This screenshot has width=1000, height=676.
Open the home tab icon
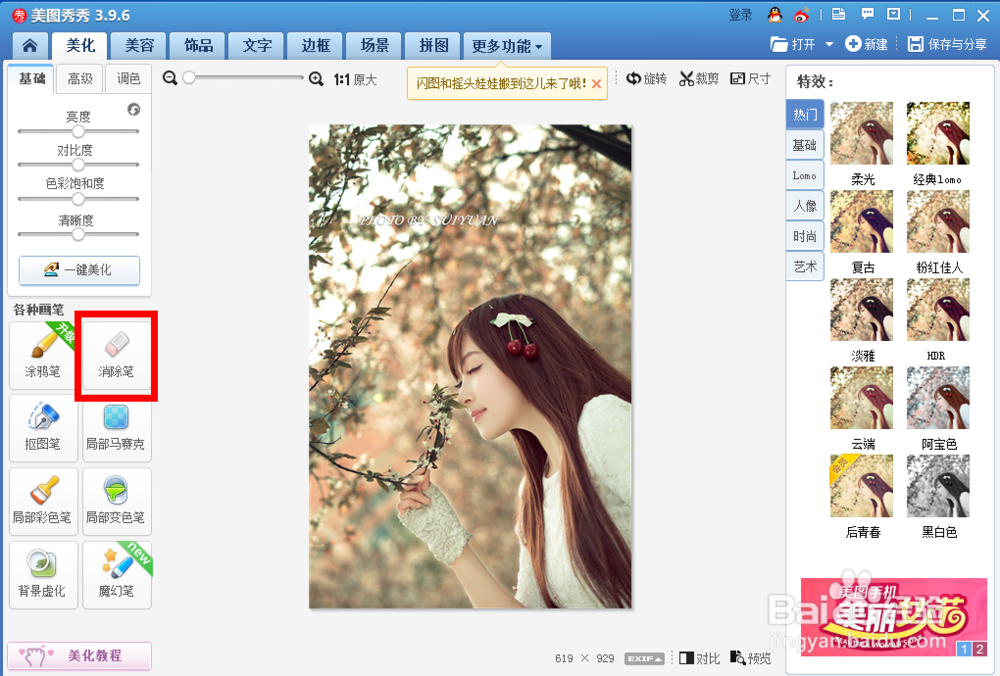pyautogui.click(x=29, y=45)
